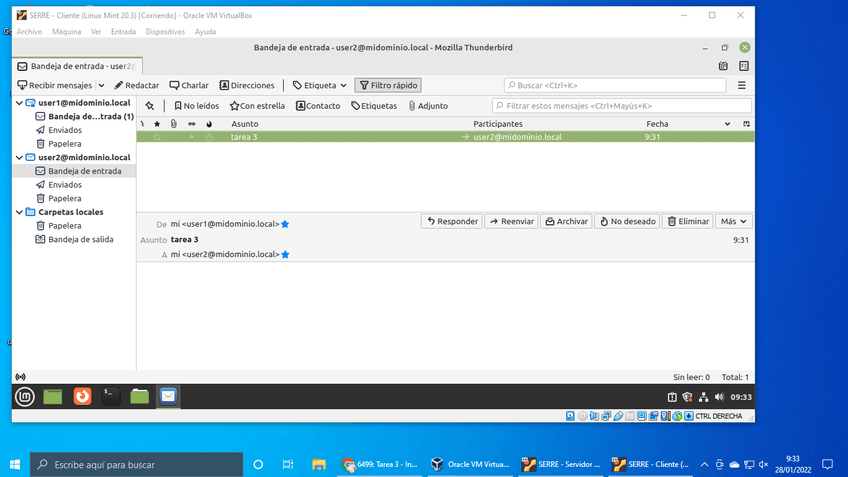
Task: Open user2's Enviados folder
Action: point(58,185)
